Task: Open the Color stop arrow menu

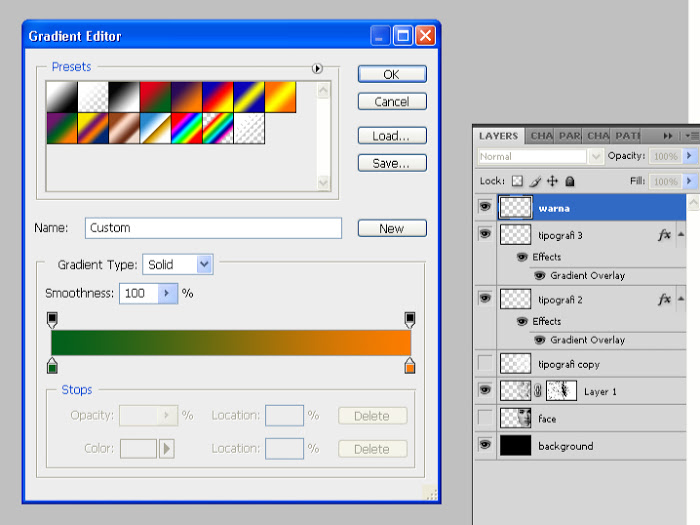Action: coord(167,449)
